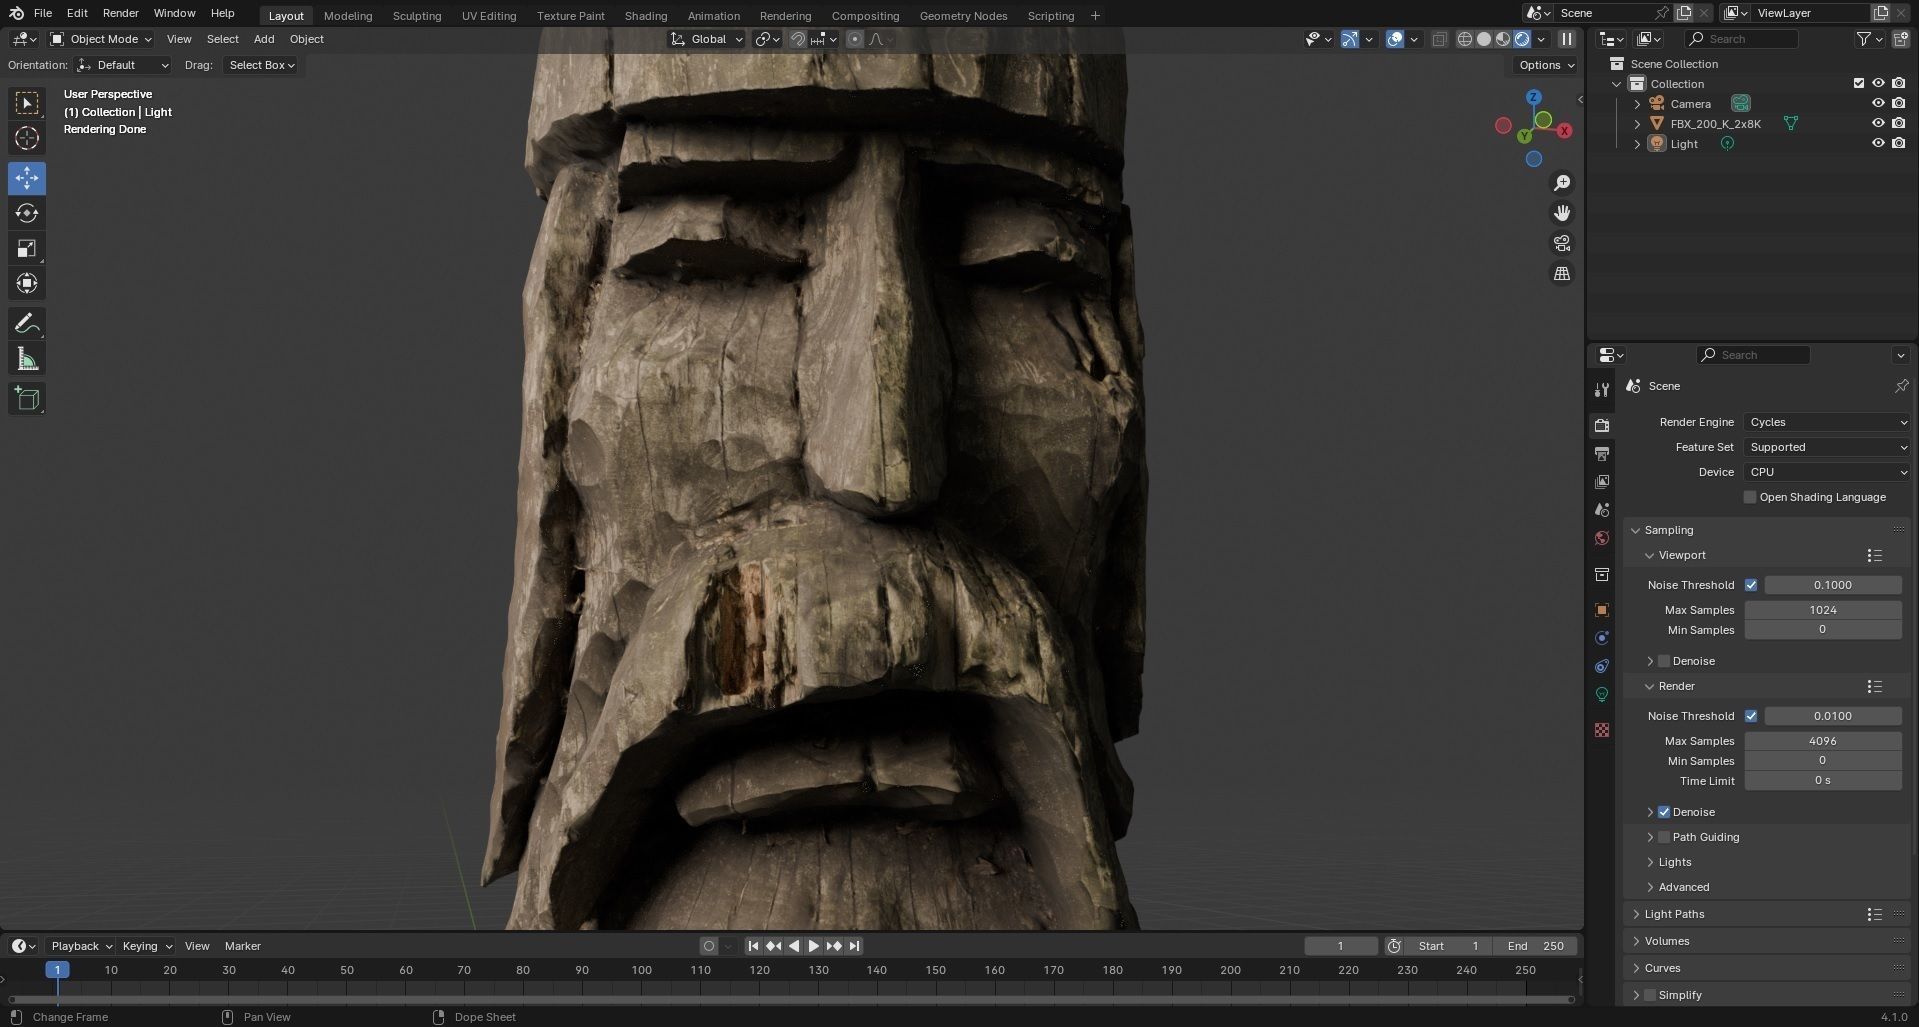Switch to the UV Editing workspace tab
This screenshot has height=1027, width=1919.
point(489,15)
